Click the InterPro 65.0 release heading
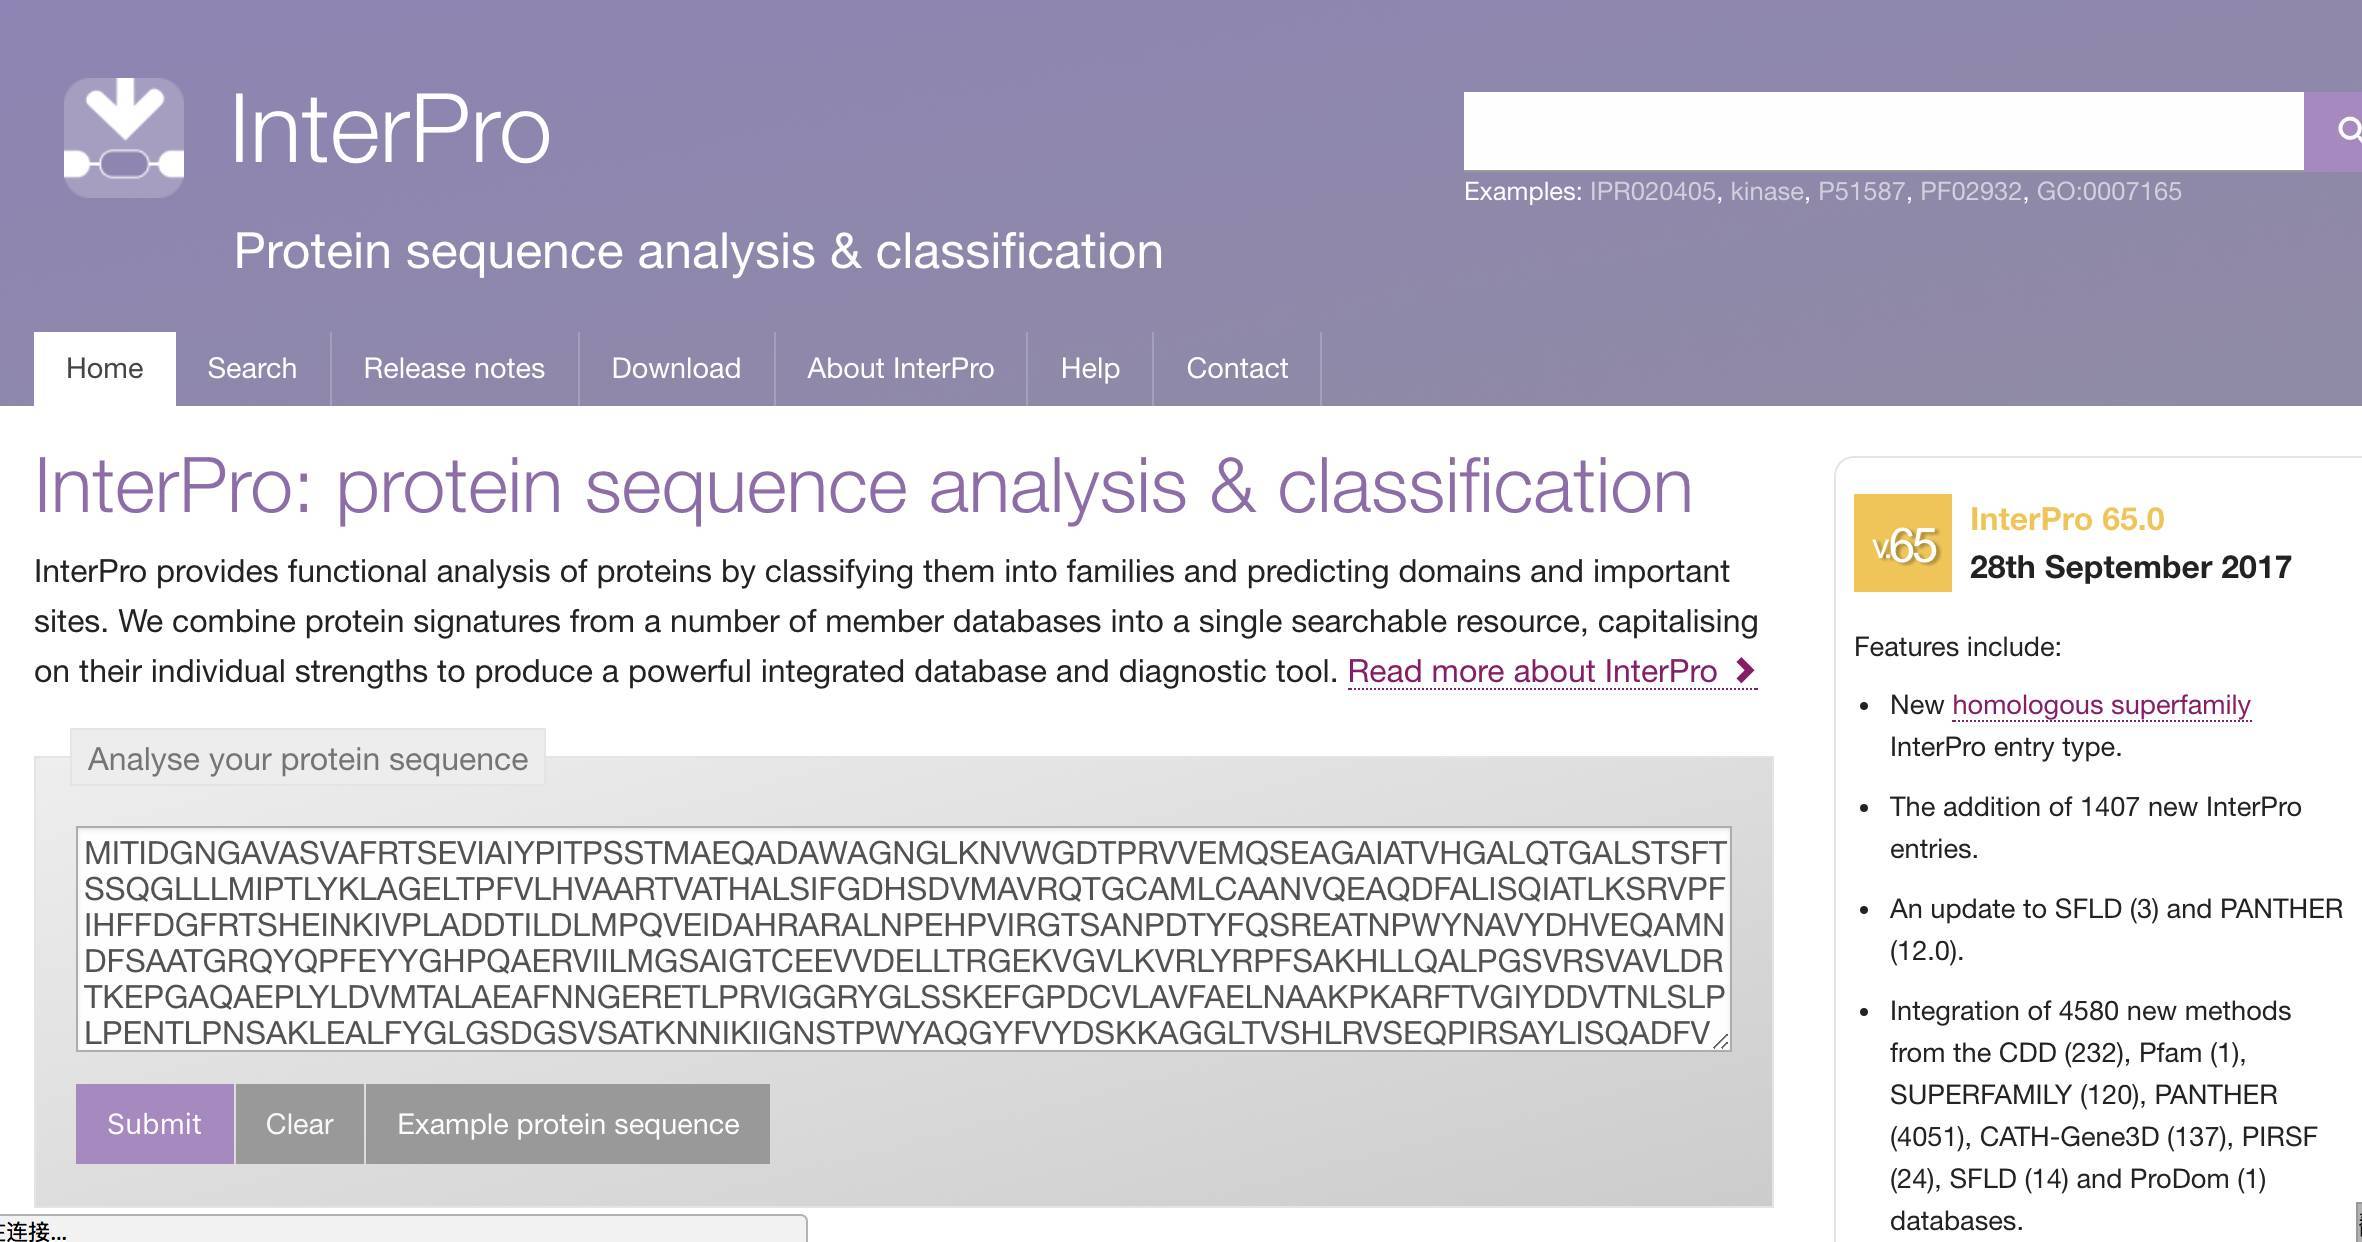2362x1242 pixels. pyautogui.click(x=2066, y=519)
